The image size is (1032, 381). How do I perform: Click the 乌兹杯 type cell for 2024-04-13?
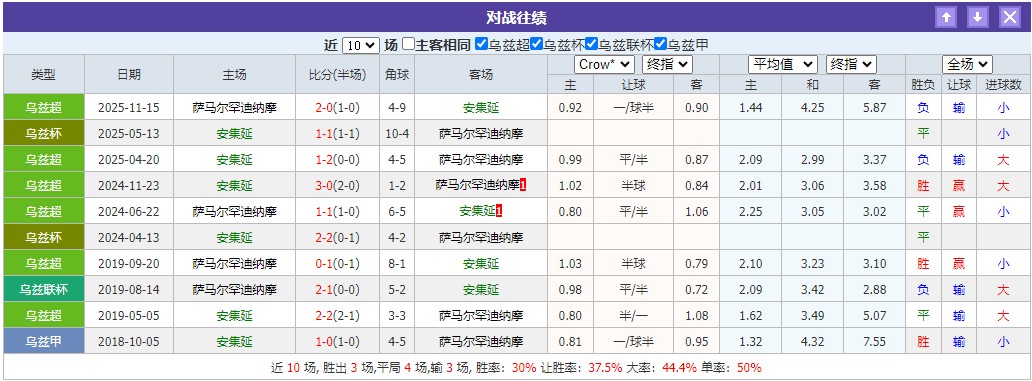point(43,238)
